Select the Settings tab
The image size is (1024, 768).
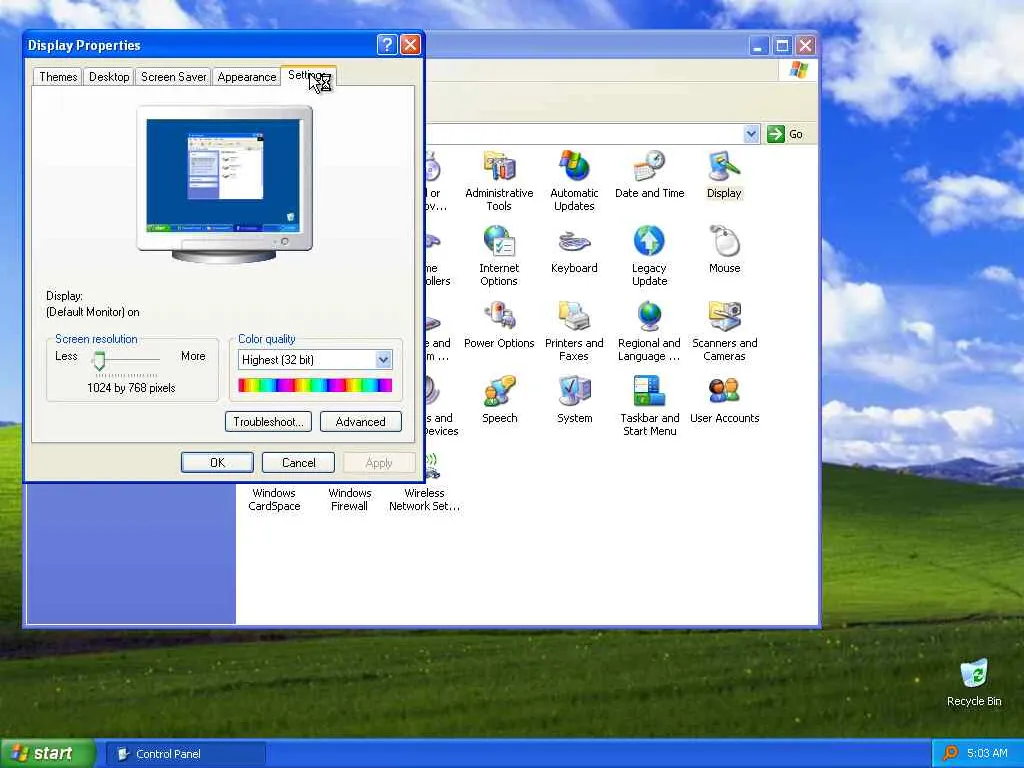308,75
